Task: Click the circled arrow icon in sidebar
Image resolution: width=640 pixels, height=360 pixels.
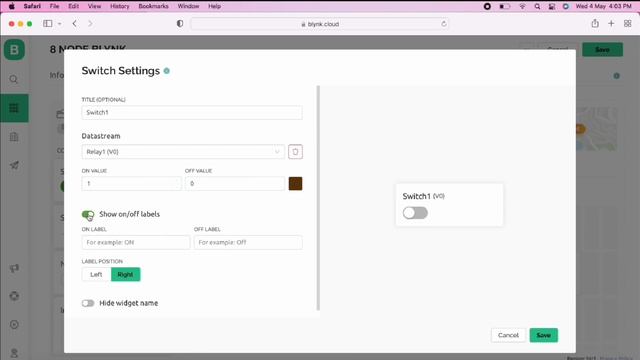Action: point(14,324)
